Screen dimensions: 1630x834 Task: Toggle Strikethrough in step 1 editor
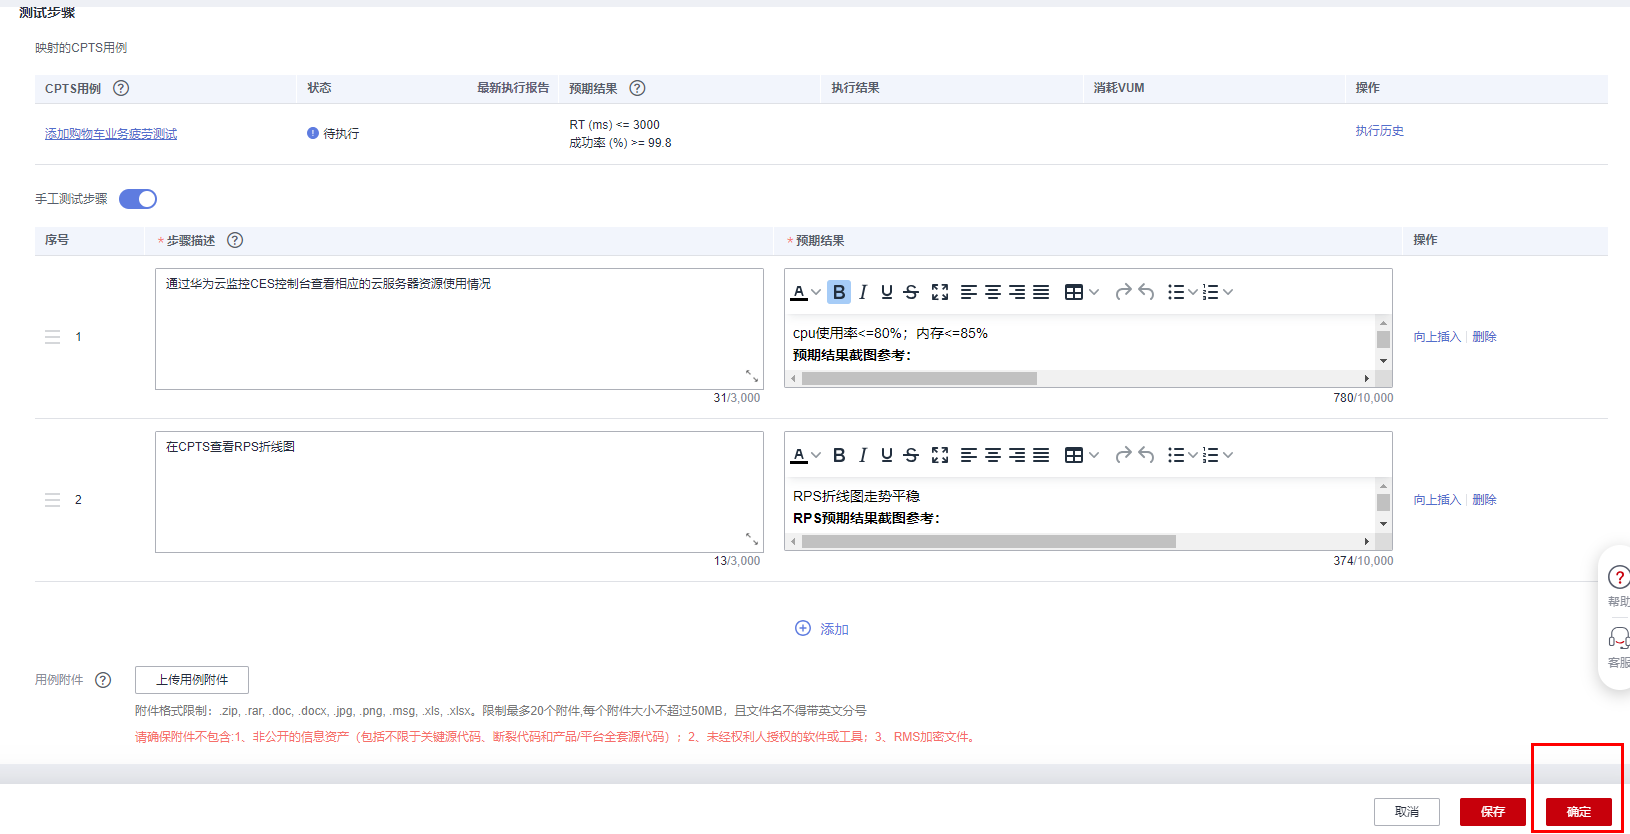pyautogui.click(x=911, y=292)
